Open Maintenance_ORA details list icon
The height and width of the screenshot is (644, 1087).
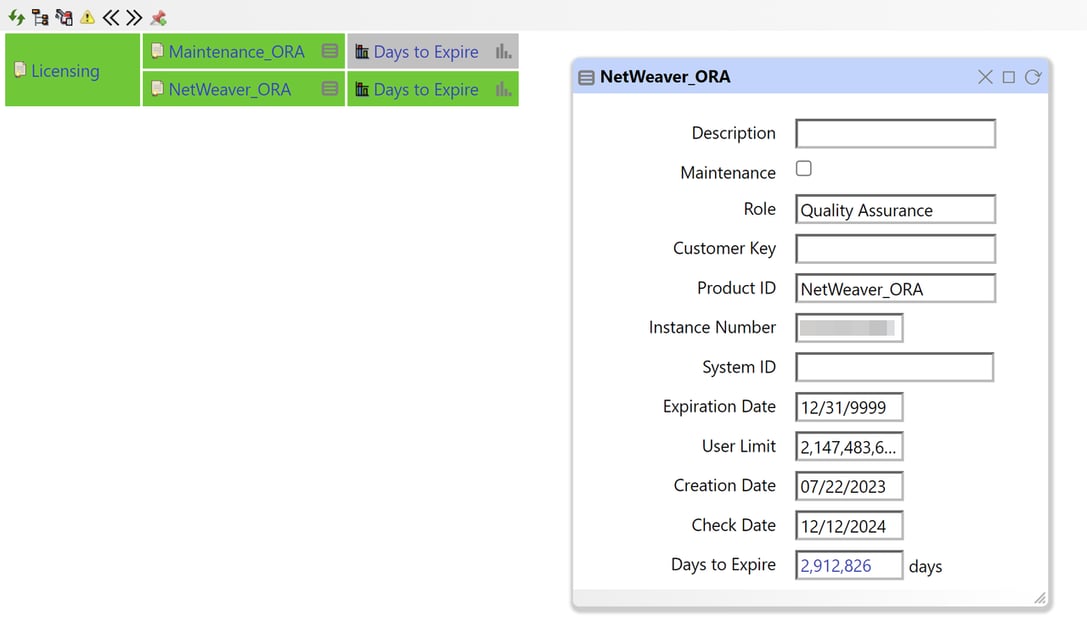pos(330,51)
